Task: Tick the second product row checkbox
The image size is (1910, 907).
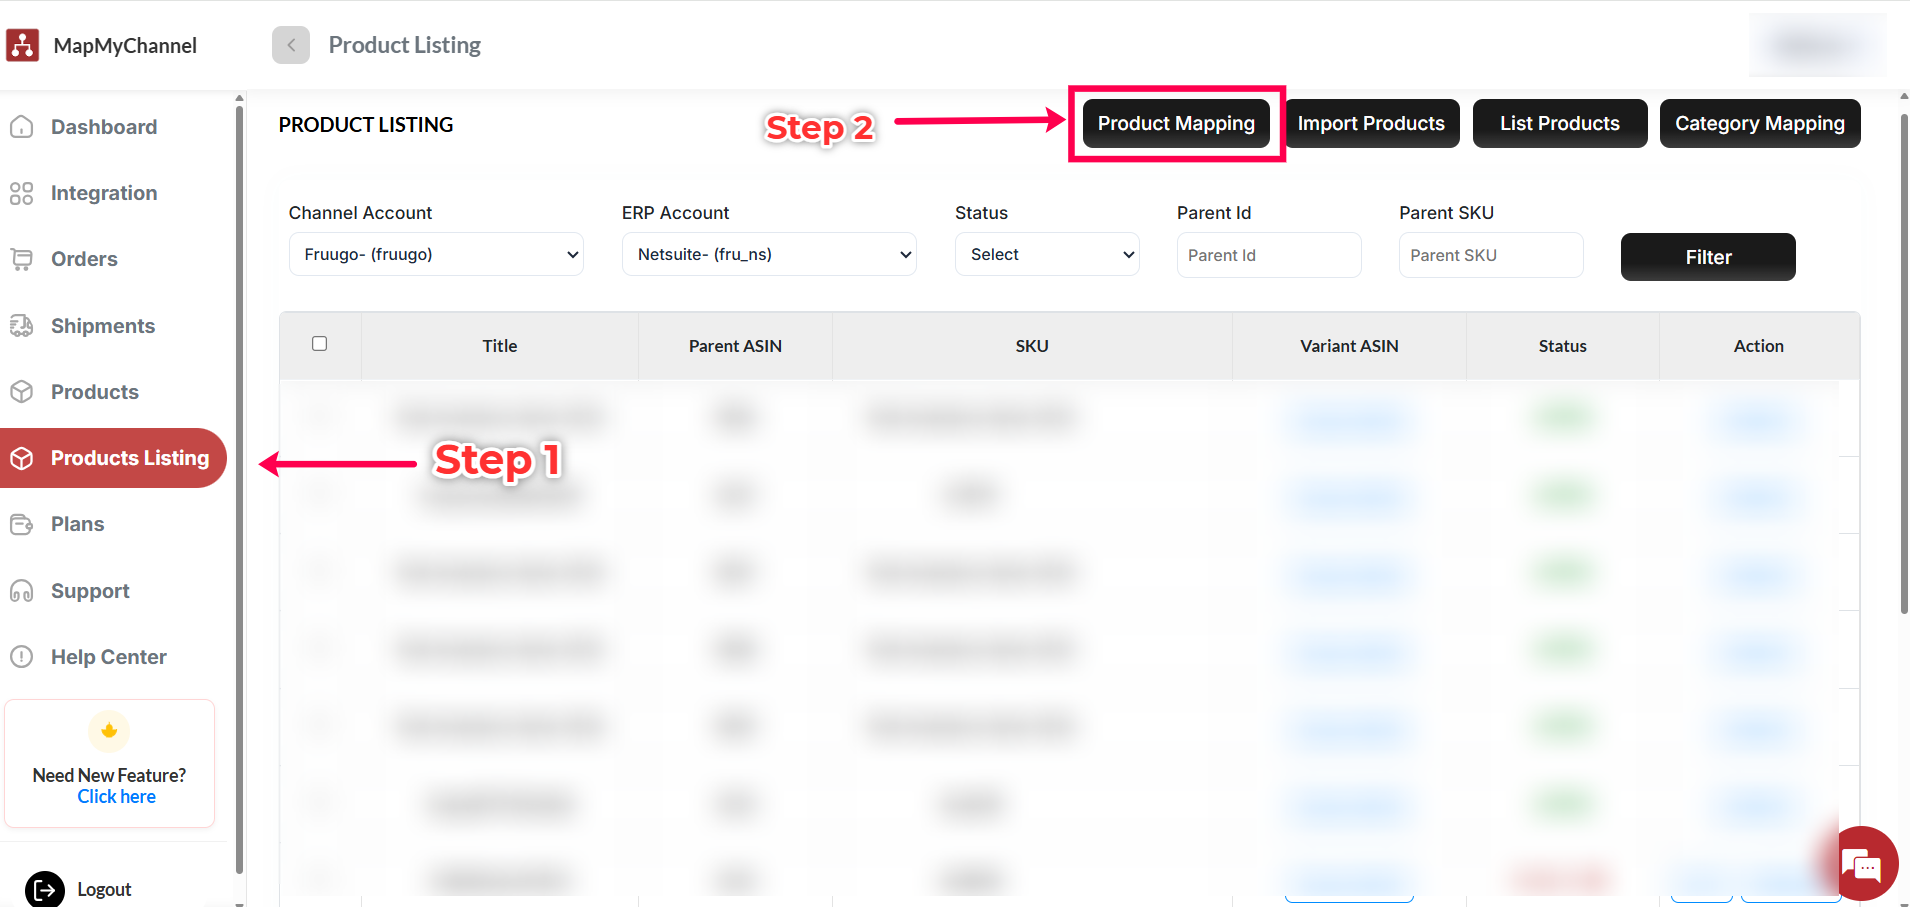Action: point(320,494)
